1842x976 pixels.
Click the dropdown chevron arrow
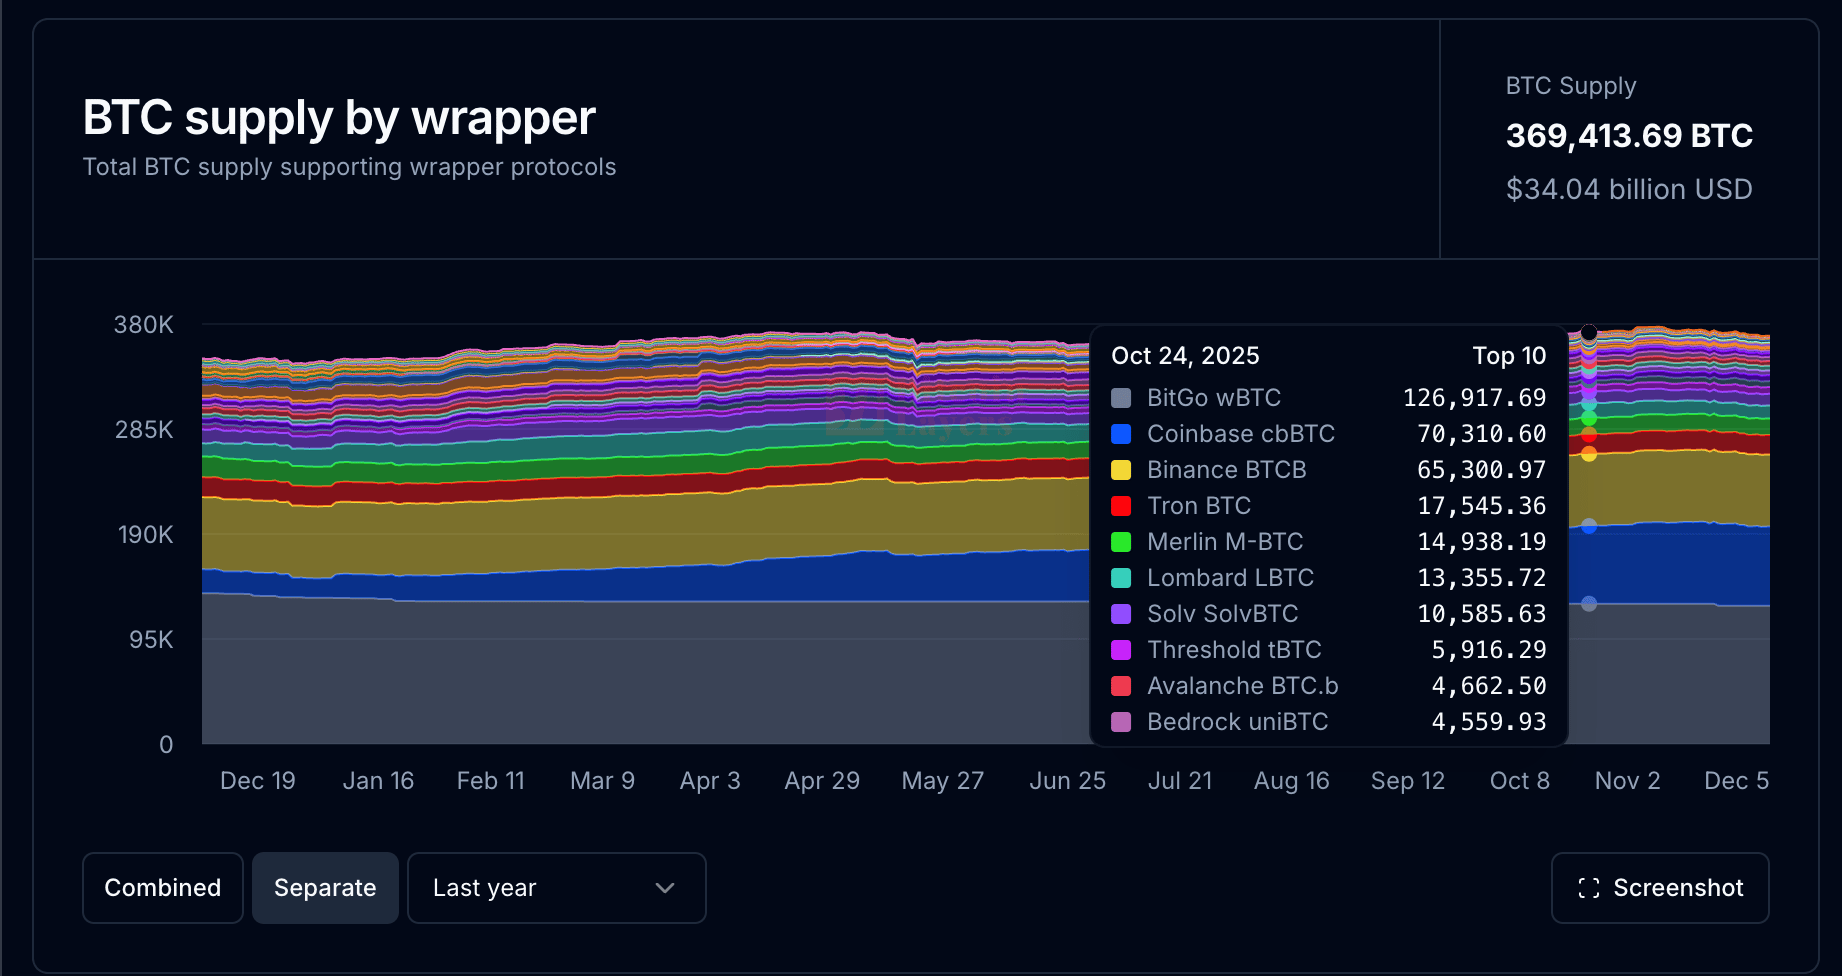[x=665, y=888]
